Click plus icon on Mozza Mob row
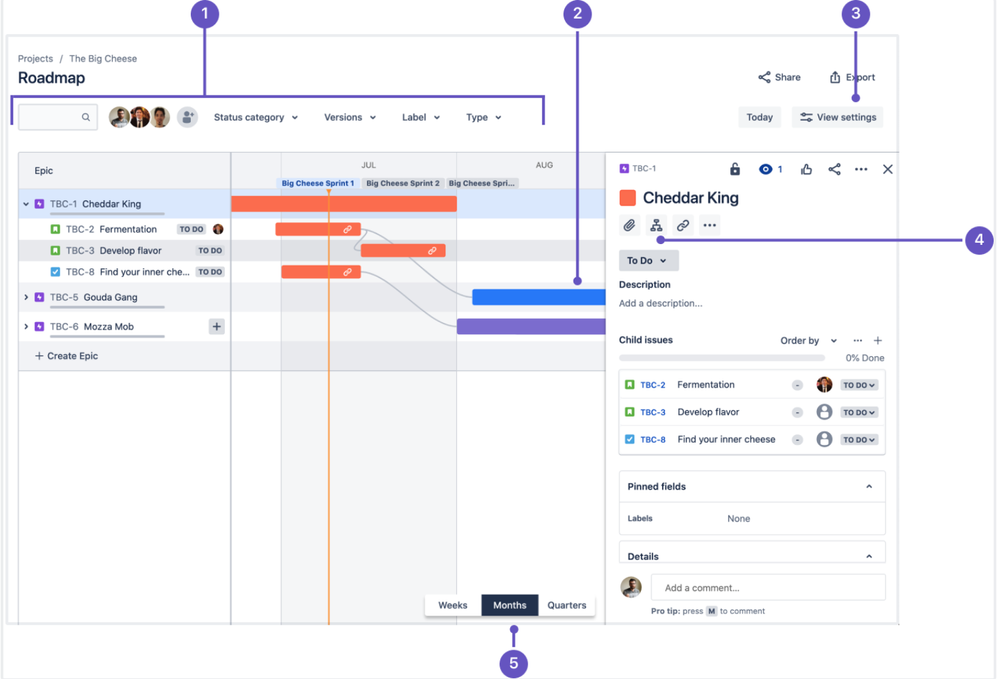 217,326
